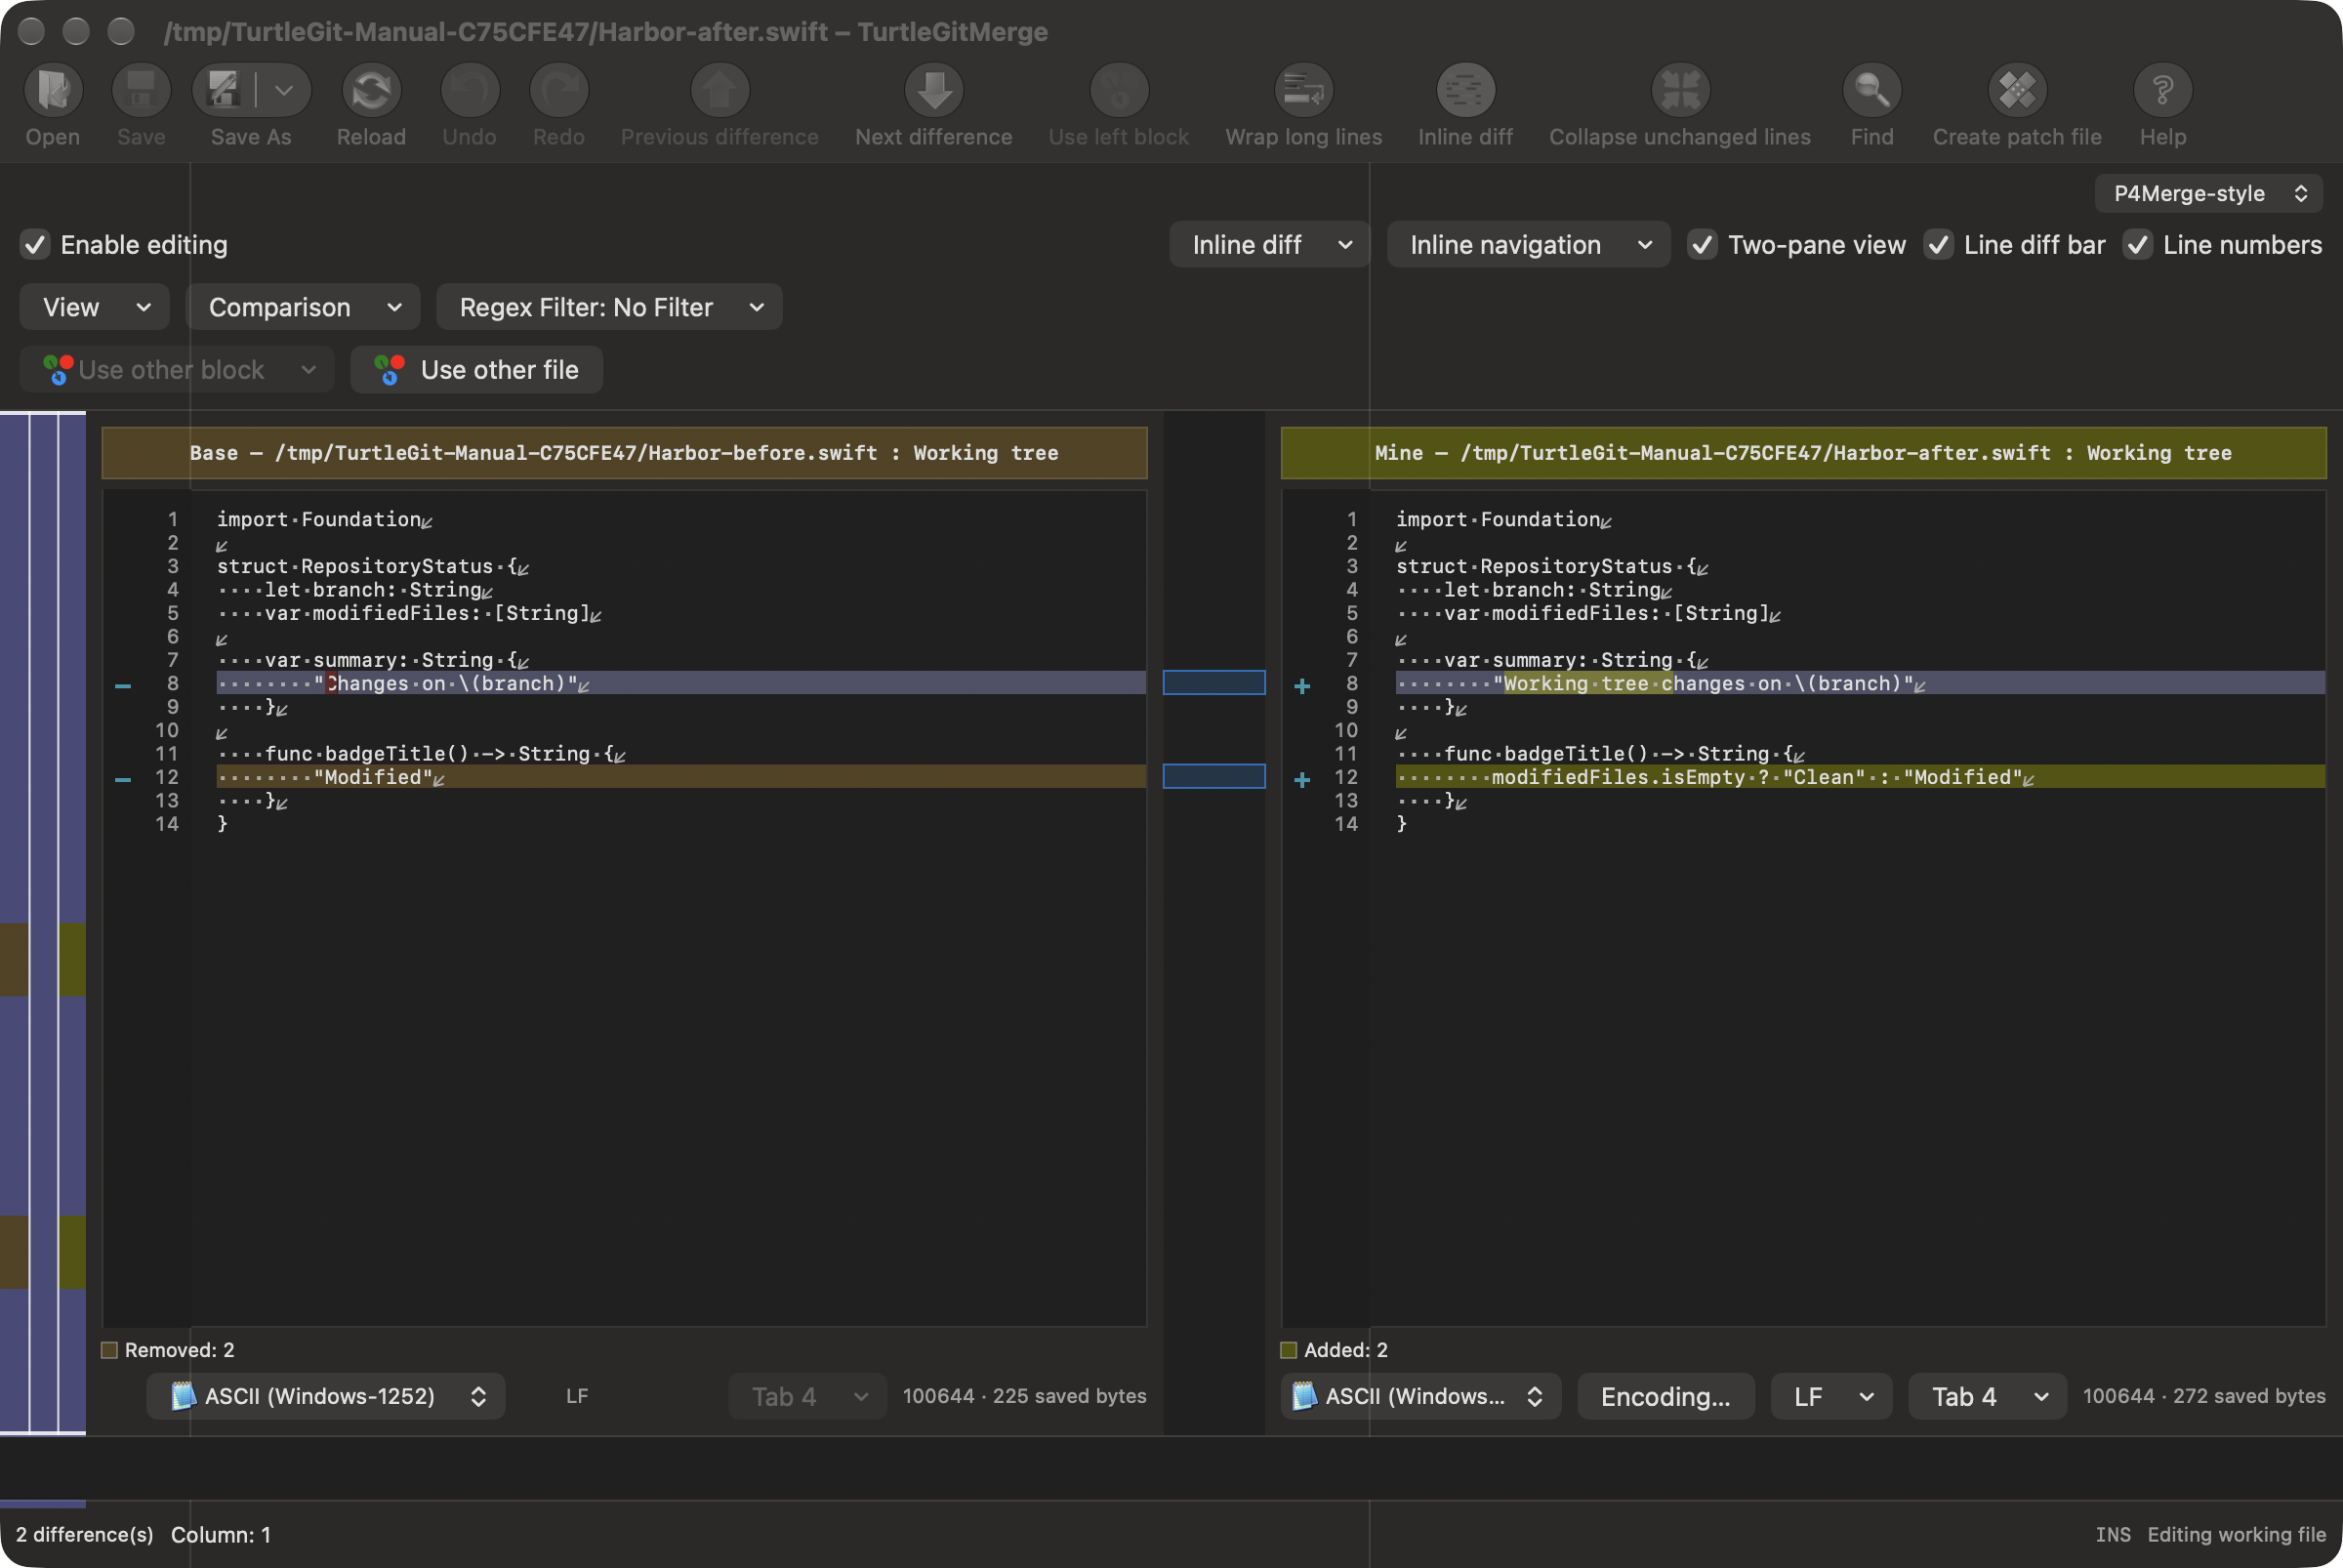Click the Encoding... button
Image resolution: width=2343 pixels, height=1568 pixels.
tap(1665, 1396)
